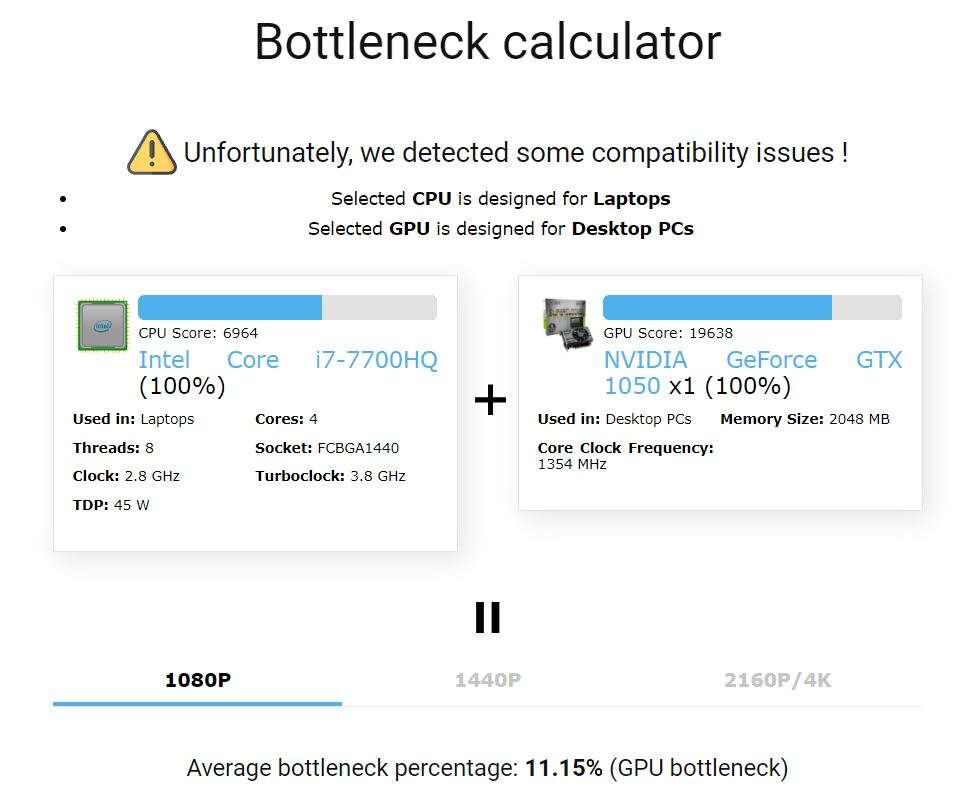Click the yellow warning triangle icon
Image resolution: width=966 pixels, height=796 pixels.
tap(152, 152)
